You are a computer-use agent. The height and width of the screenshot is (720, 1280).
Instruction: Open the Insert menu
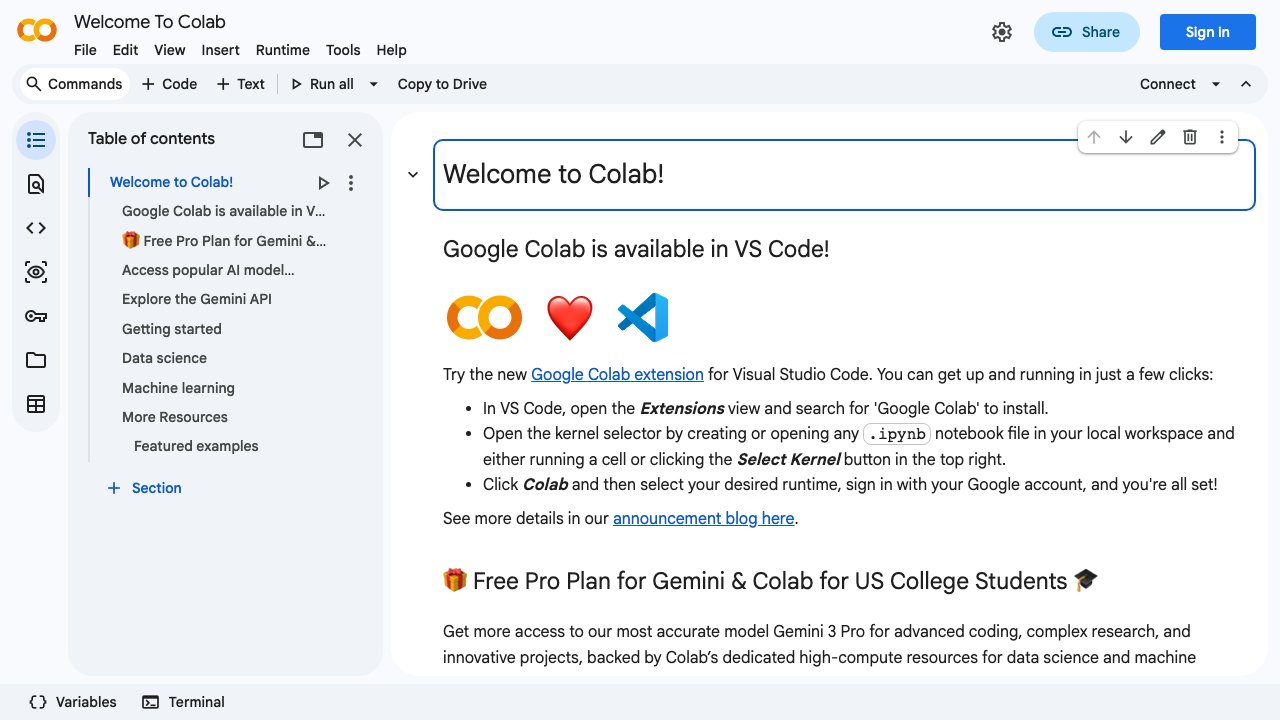pos(220,50)
